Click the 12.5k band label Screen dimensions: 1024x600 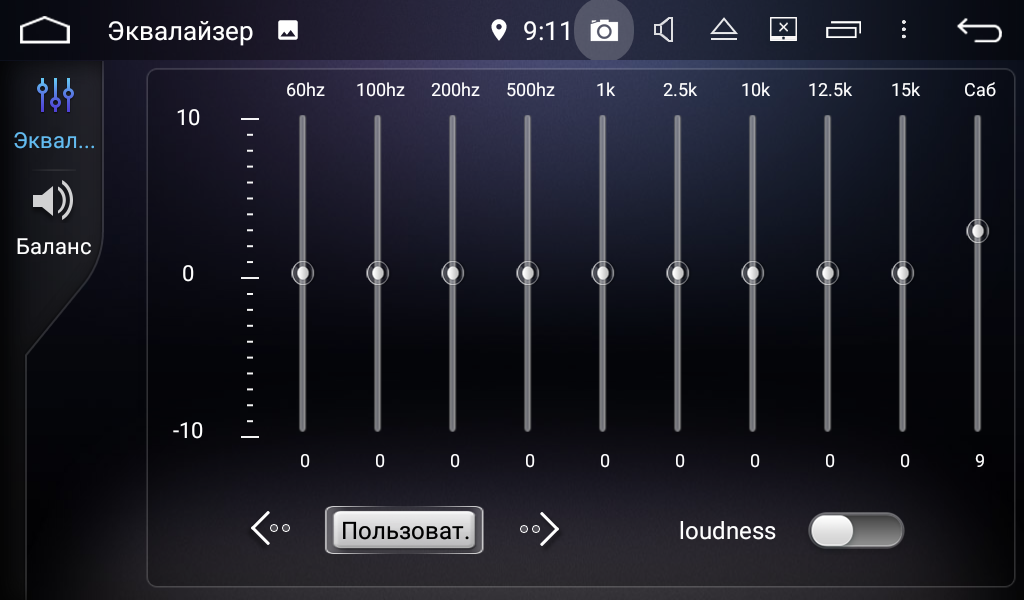click(829, 90)
